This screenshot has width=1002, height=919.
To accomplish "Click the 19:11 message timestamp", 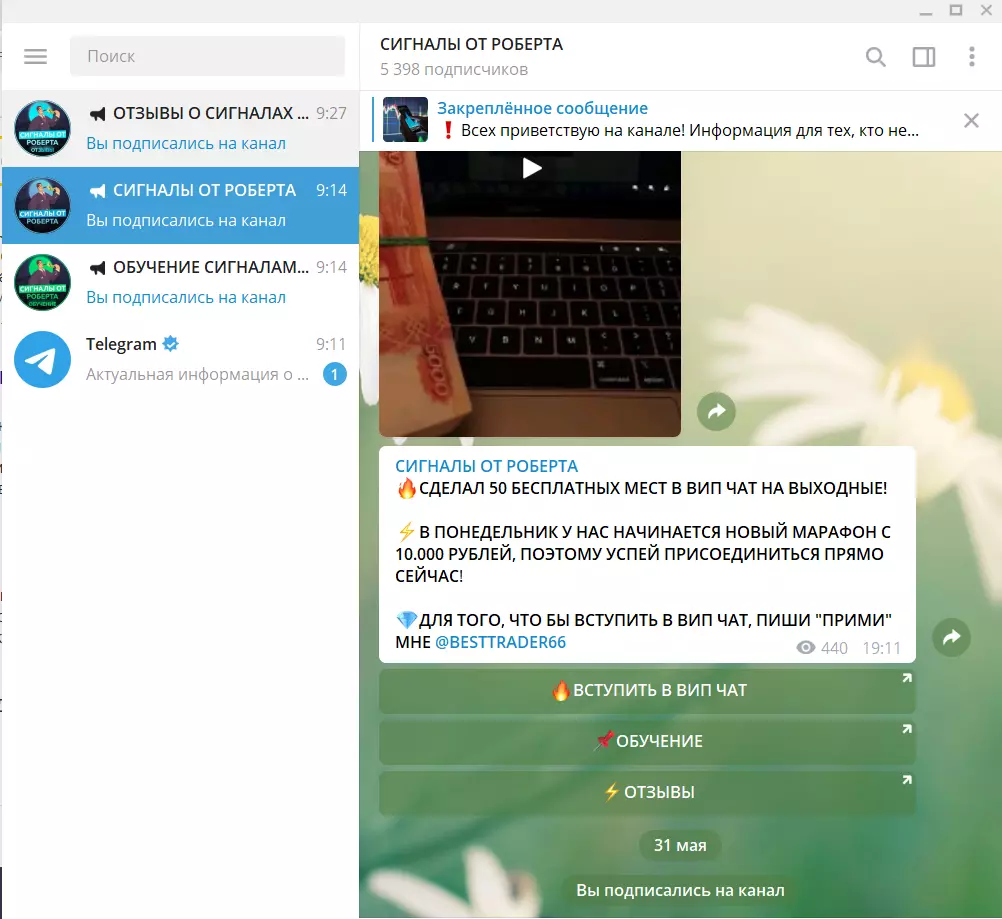I will (x=881, y=648).
